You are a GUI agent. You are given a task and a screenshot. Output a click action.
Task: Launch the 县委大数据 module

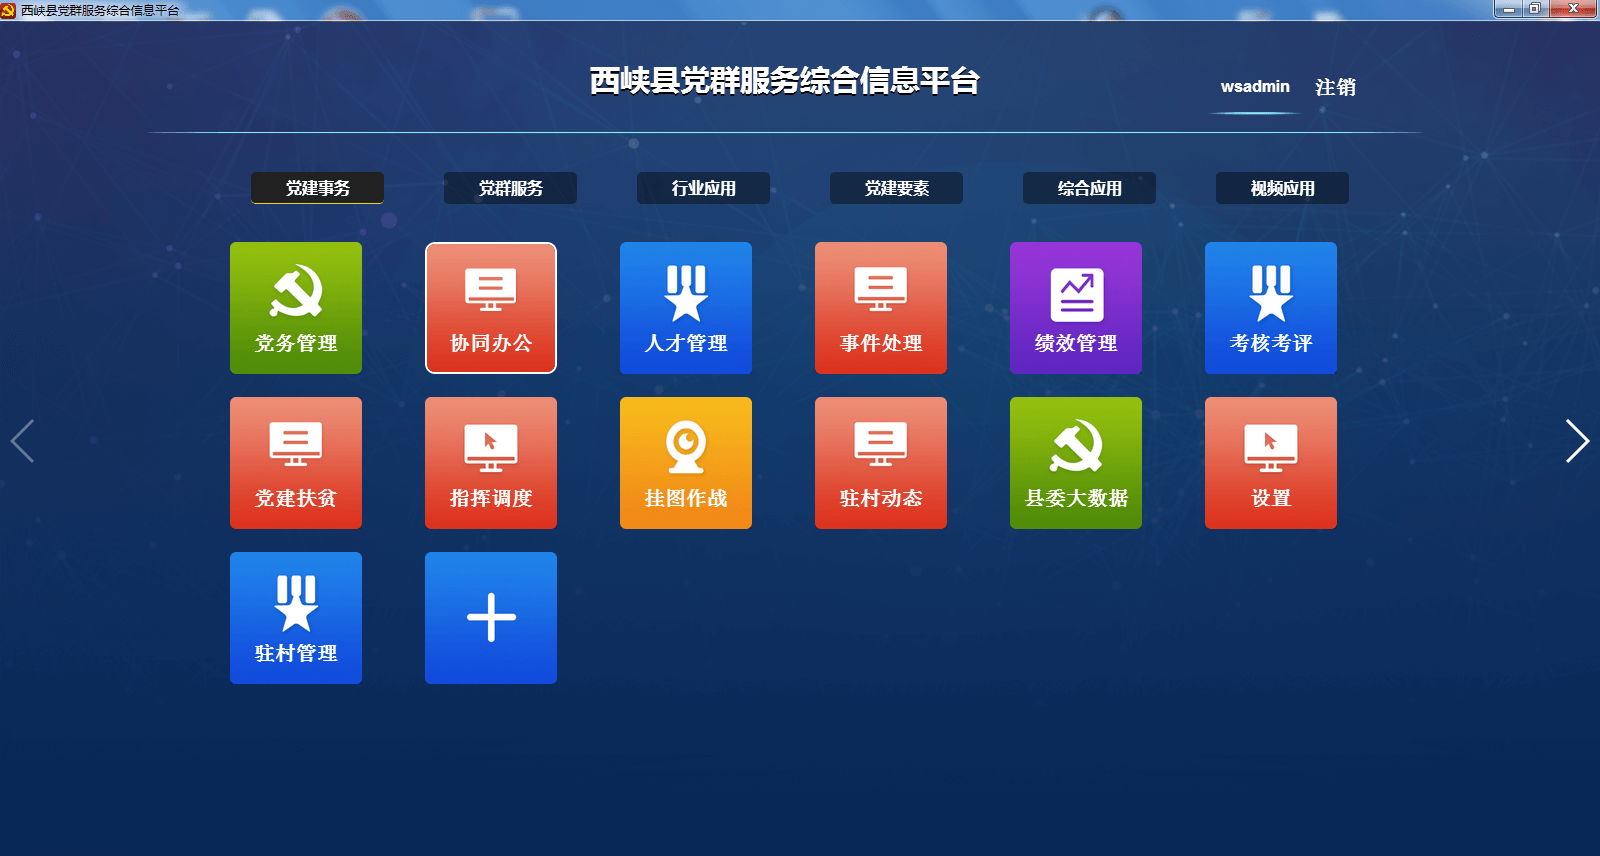click(x=1076, y=463)
